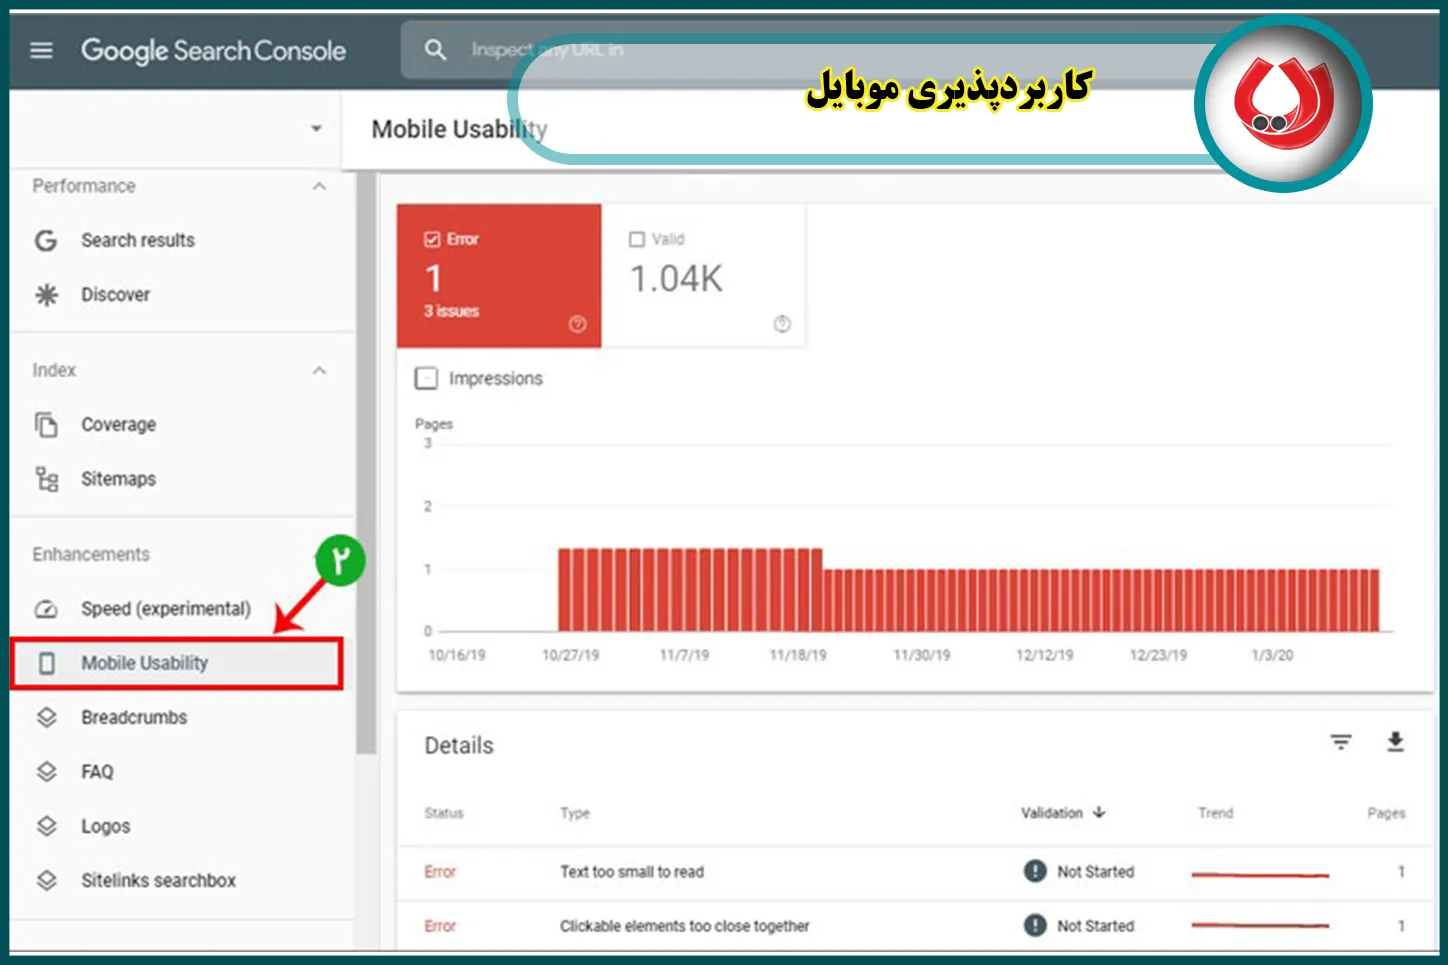Open the Sitemaps page
The width and height of the screenshot is (1448, 965).
[x=118, y=479]
